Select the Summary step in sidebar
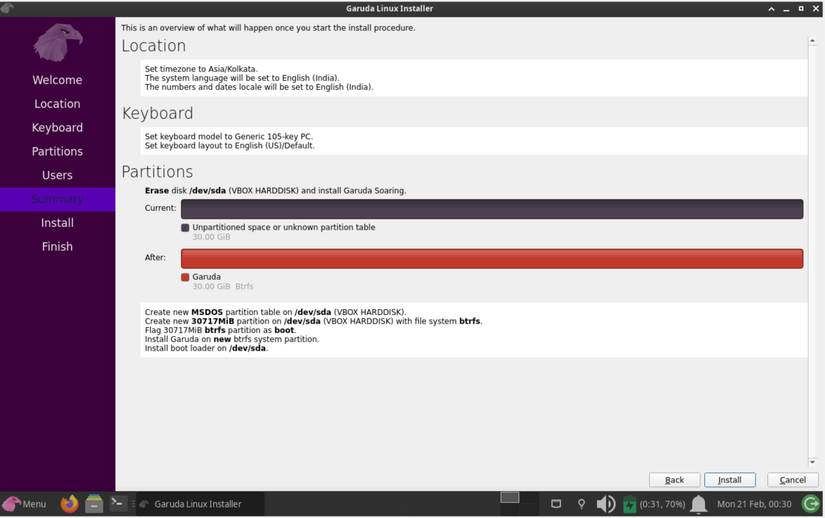 (x=57, y=199)
